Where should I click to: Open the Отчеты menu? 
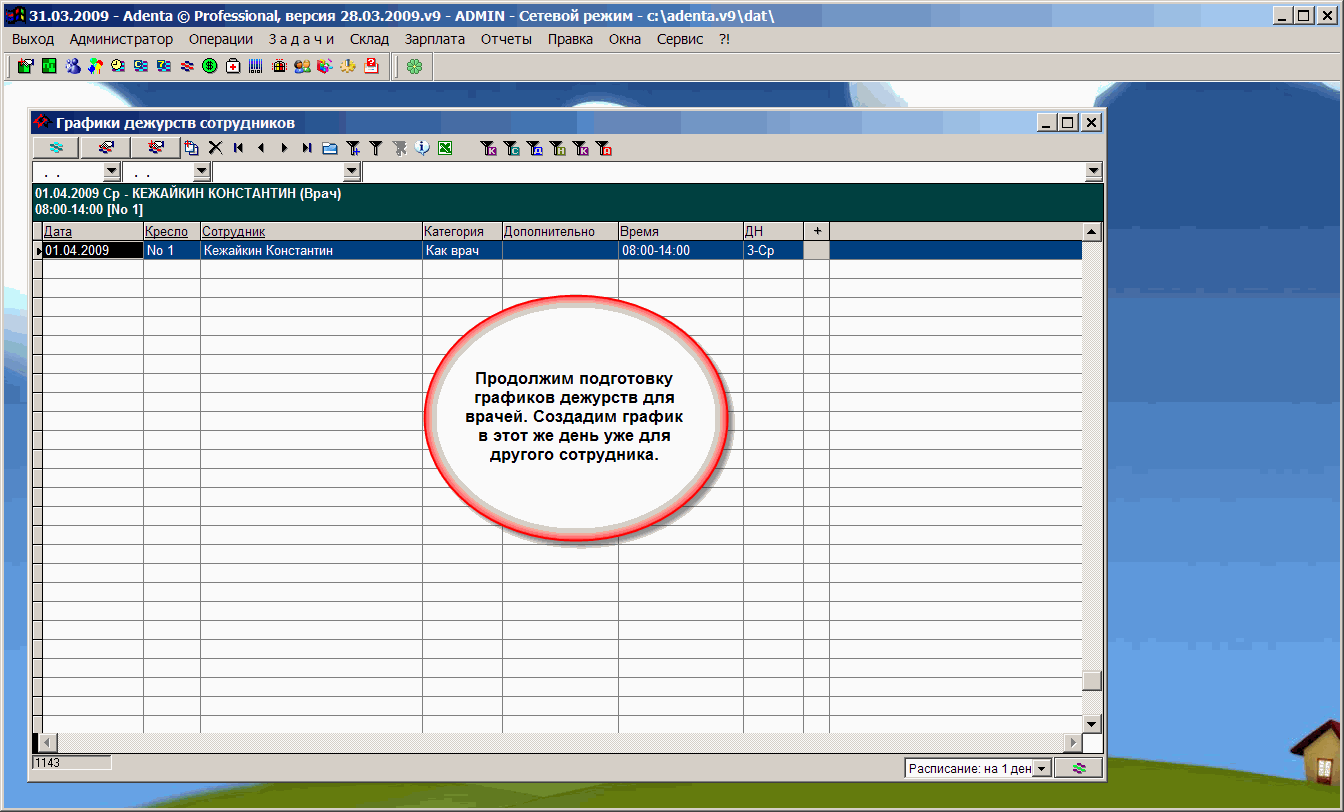[506, 39]
